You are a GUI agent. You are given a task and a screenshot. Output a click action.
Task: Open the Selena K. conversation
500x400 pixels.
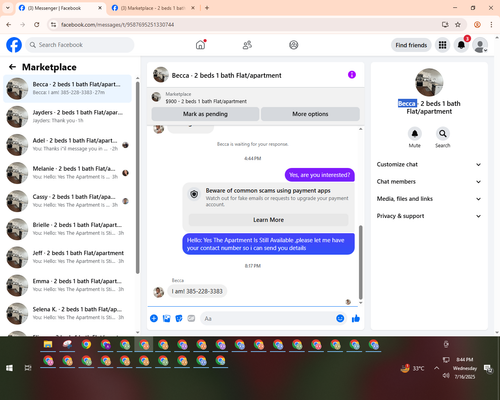click(x=67, y=314)
